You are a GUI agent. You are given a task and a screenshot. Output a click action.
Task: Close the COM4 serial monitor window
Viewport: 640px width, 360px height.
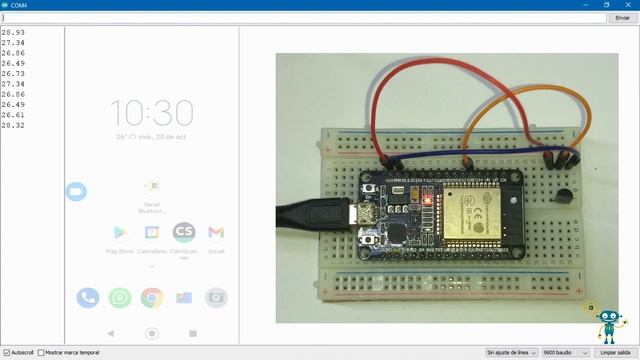[628, 5]
